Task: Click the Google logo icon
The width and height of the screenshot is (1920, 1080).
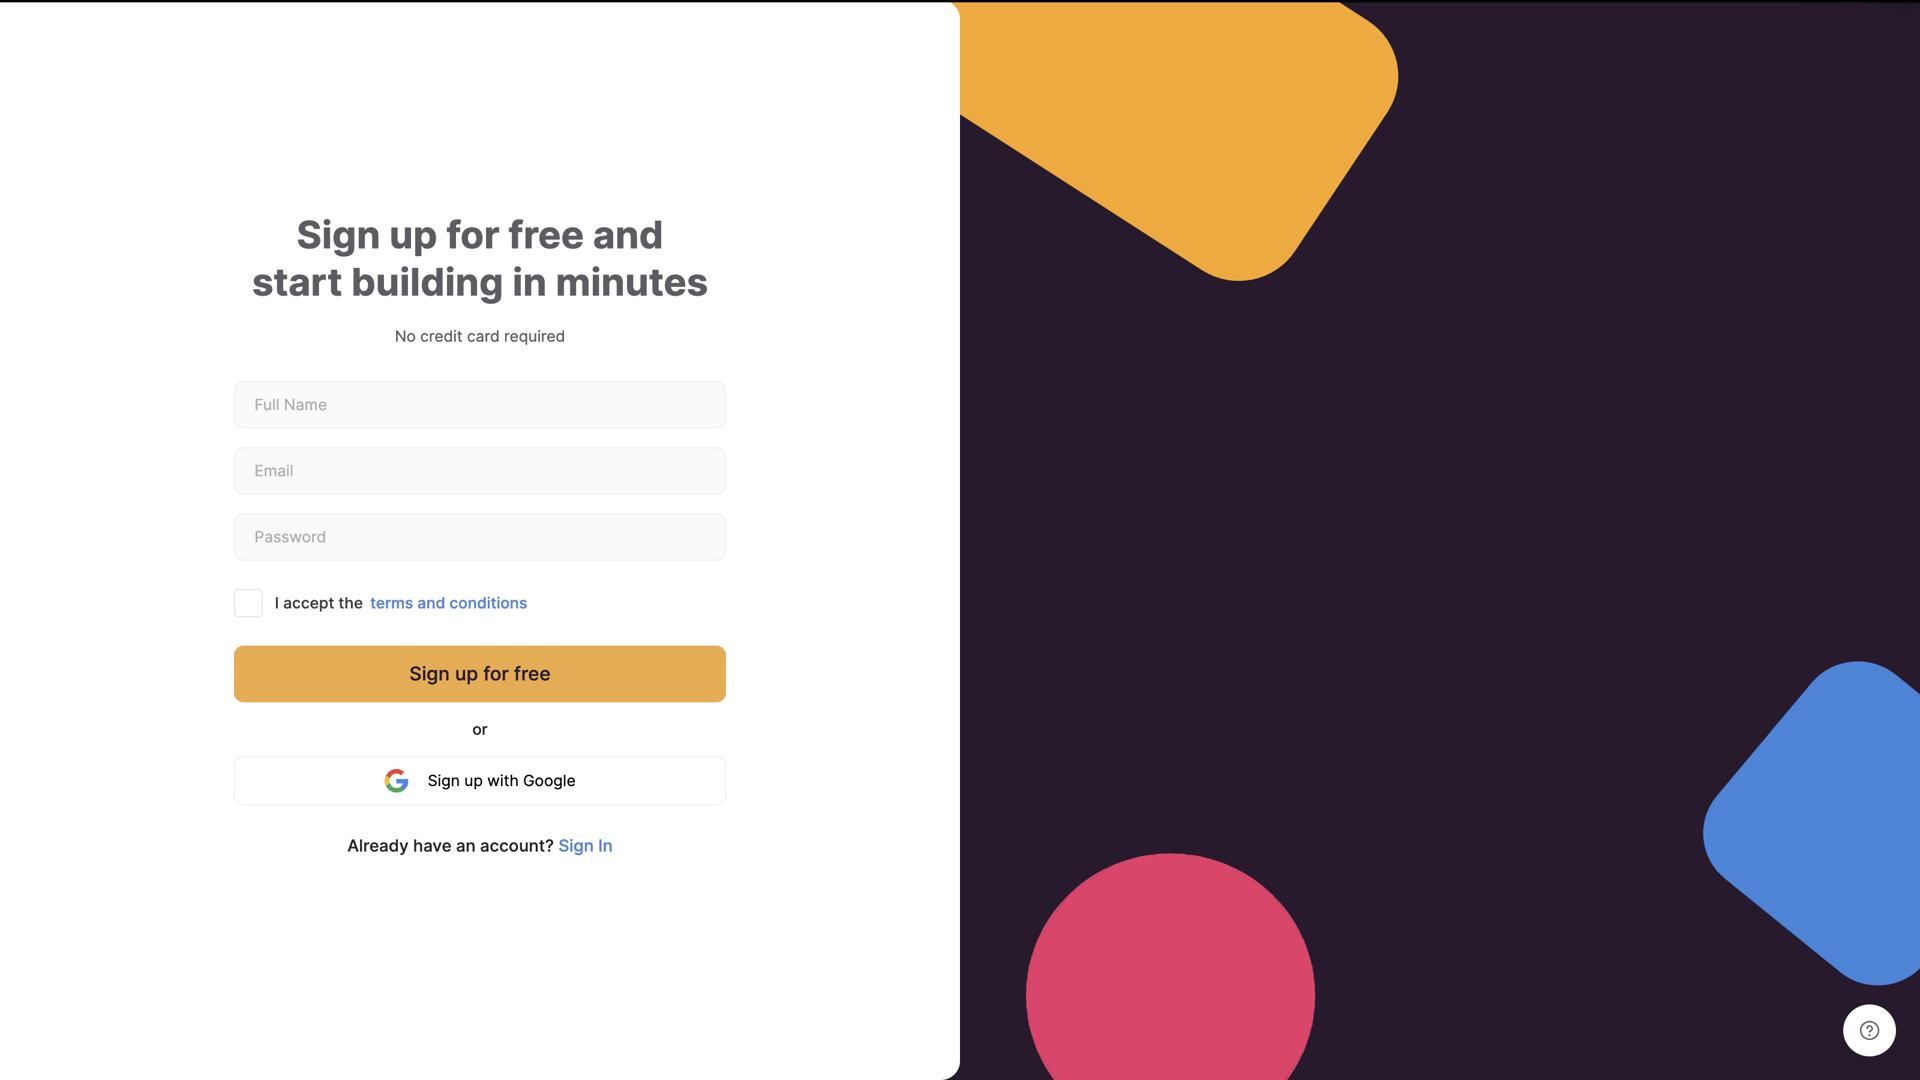Action: [x=396, y=781]
